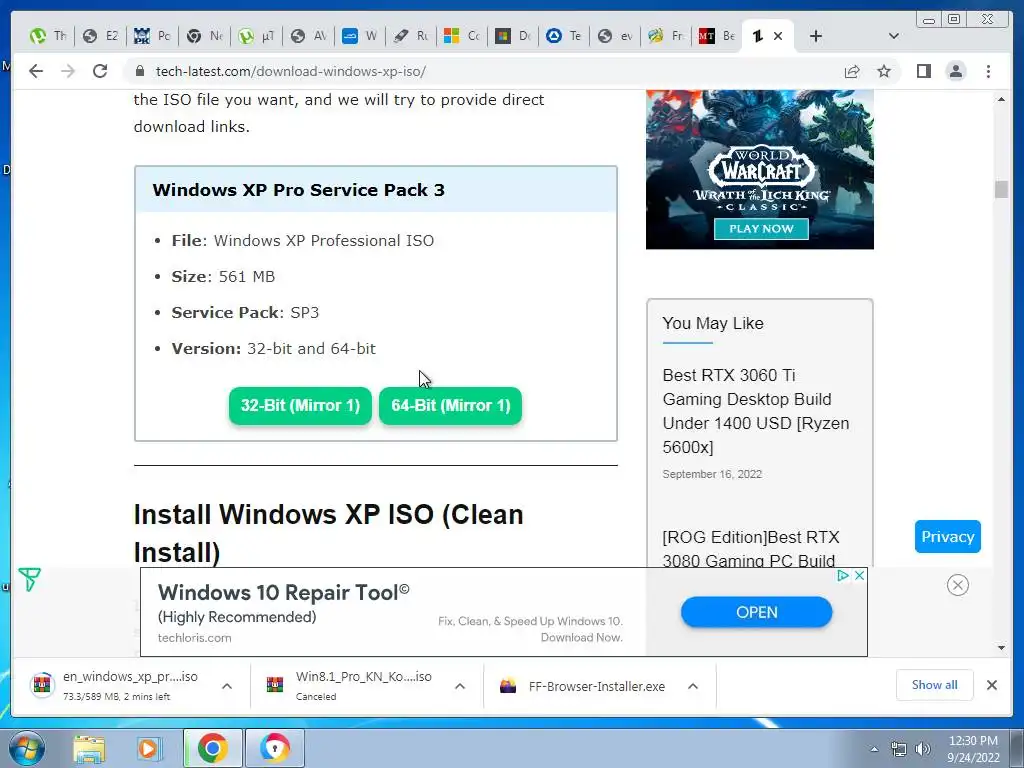Expand options for the Win8.1_Pro_KN download

coord(460,686)
